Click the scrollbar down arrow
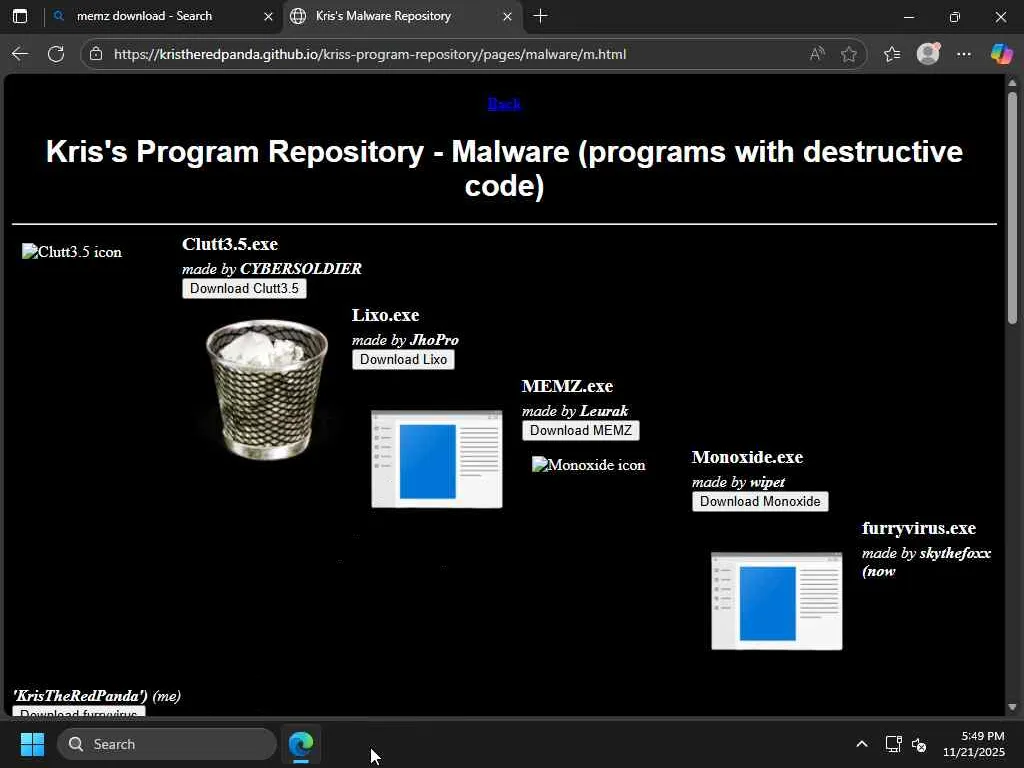 (x=1012, y=707)
